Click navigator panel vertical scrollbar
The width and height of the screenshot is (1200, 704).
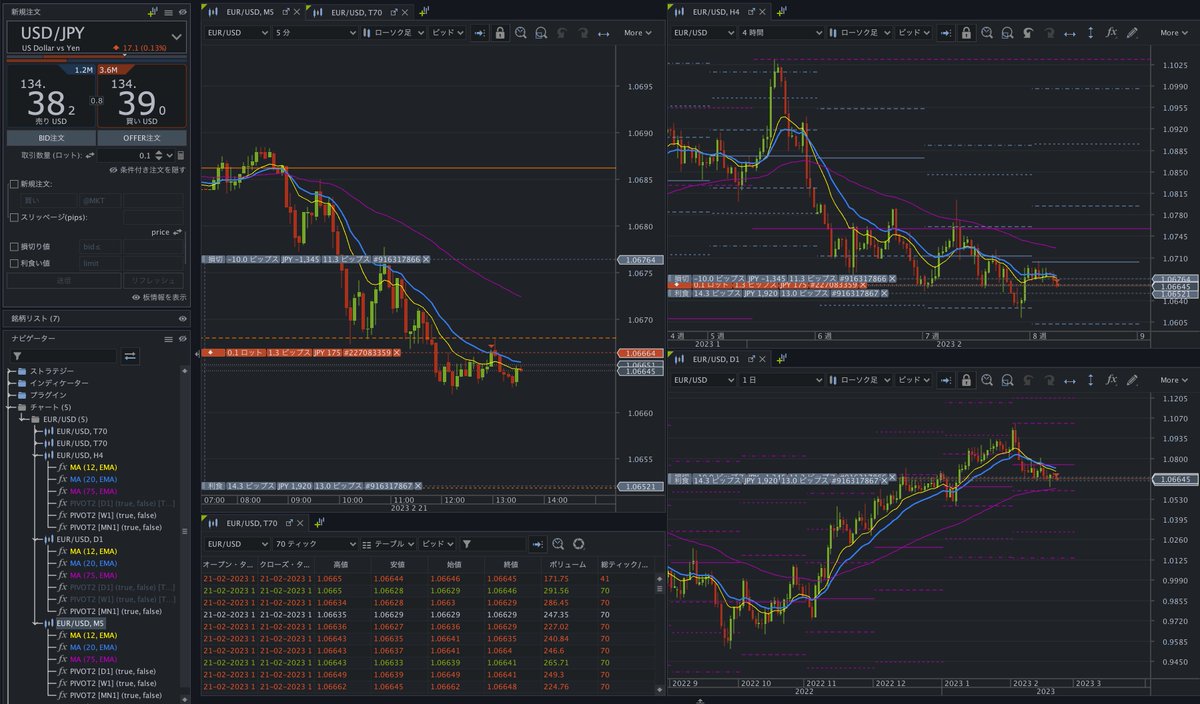[184, 530]
